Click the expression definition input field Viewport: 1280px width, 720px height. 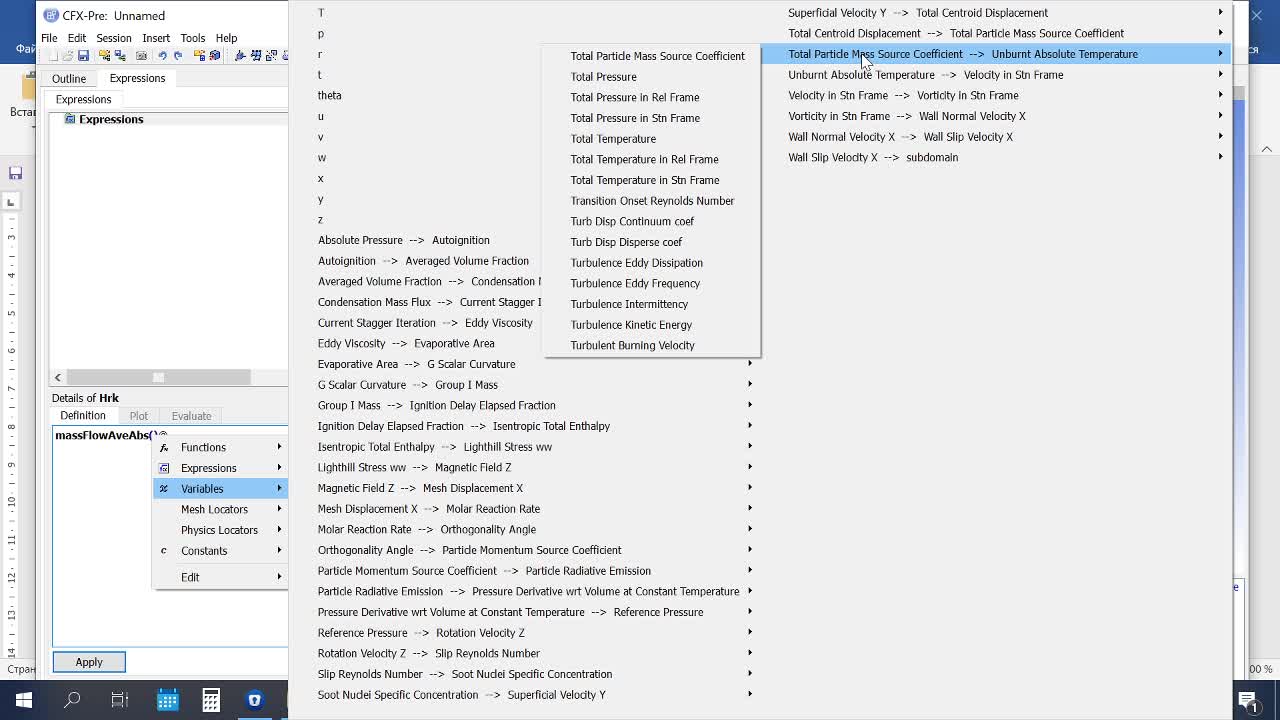(x=170, y=536)
